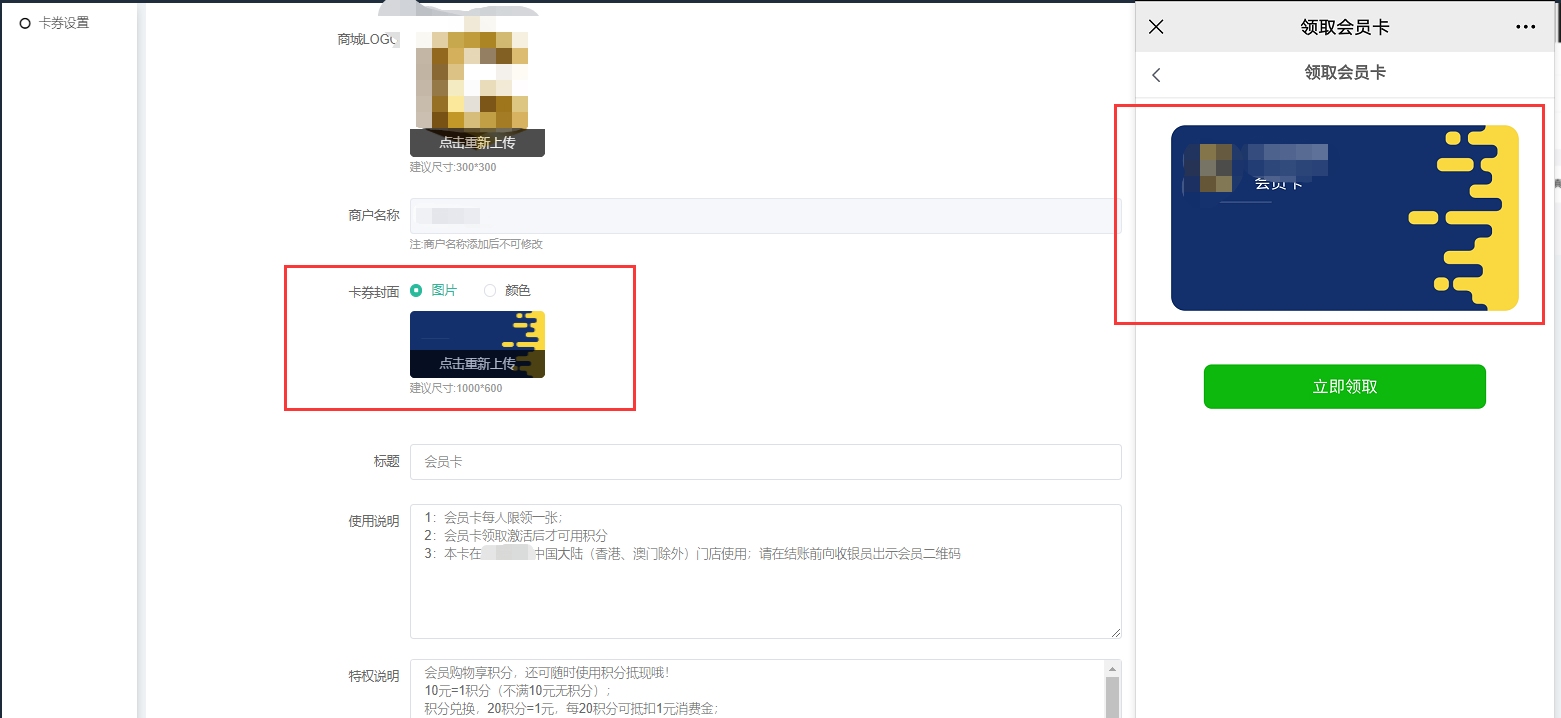This screenshot has height=718, width=1561.
Task: Open the 卡券设置 sidebar menu item
Action: [63, 23]
